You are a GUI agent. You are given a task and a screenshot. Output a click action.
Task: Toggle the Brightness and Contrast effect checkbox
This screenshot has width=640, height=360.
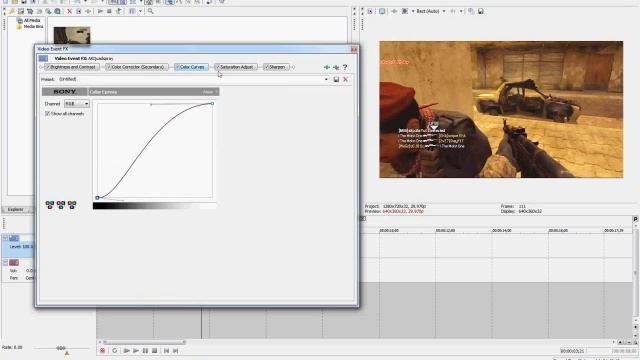[48, 67]
